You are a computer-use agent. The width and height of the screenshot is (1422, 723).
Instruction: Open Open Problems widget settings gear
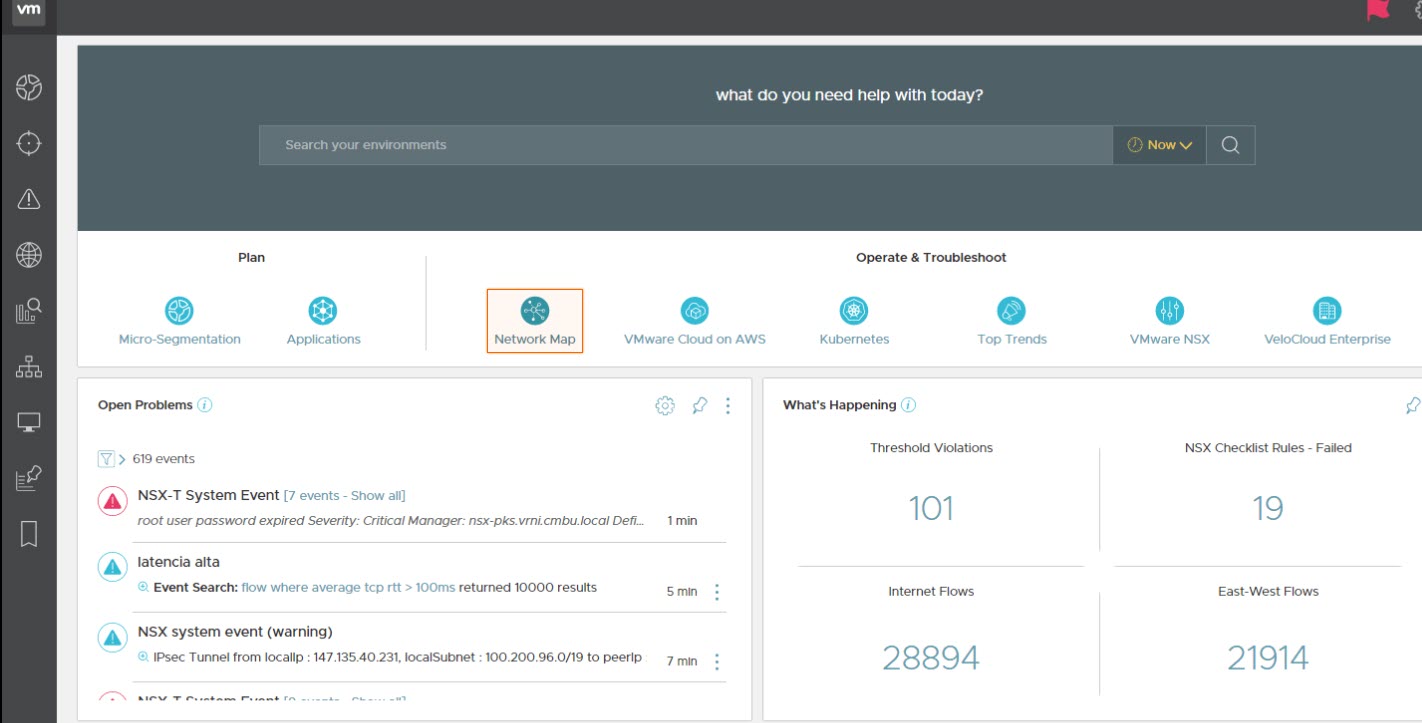[664, 405]
